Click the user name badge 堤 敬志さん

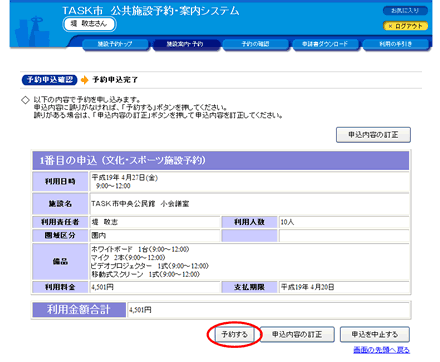(89, 24)
